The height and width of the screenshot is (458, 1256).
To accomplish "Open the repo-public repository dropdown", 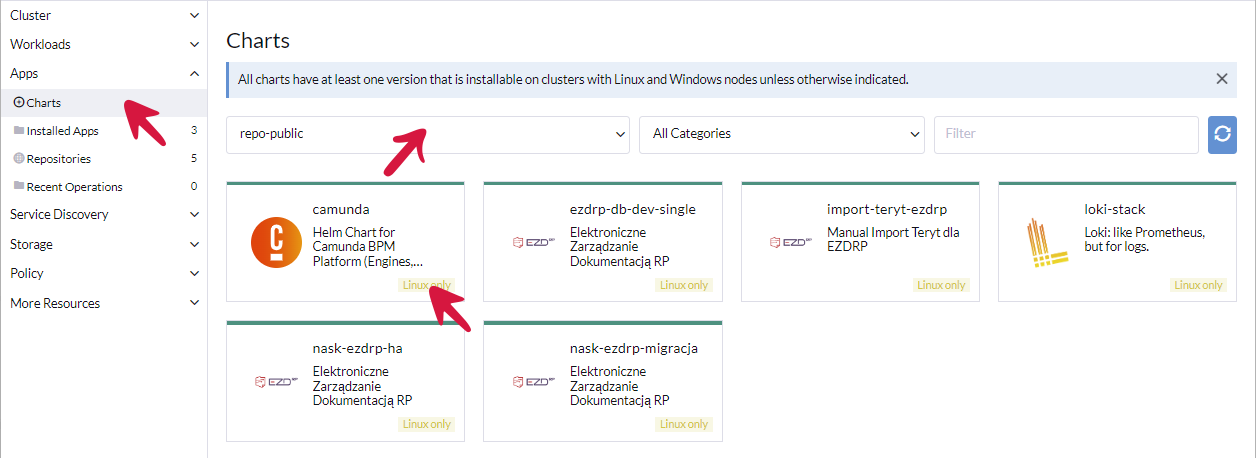I will tap(428, 134).
